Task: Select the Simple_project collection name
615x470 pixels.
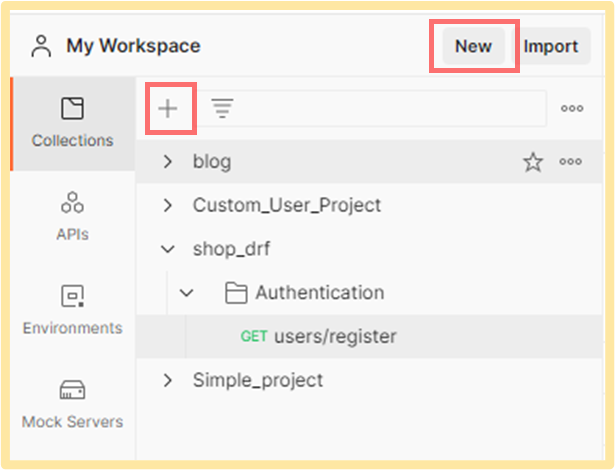Action: click(x=258, y=380)
